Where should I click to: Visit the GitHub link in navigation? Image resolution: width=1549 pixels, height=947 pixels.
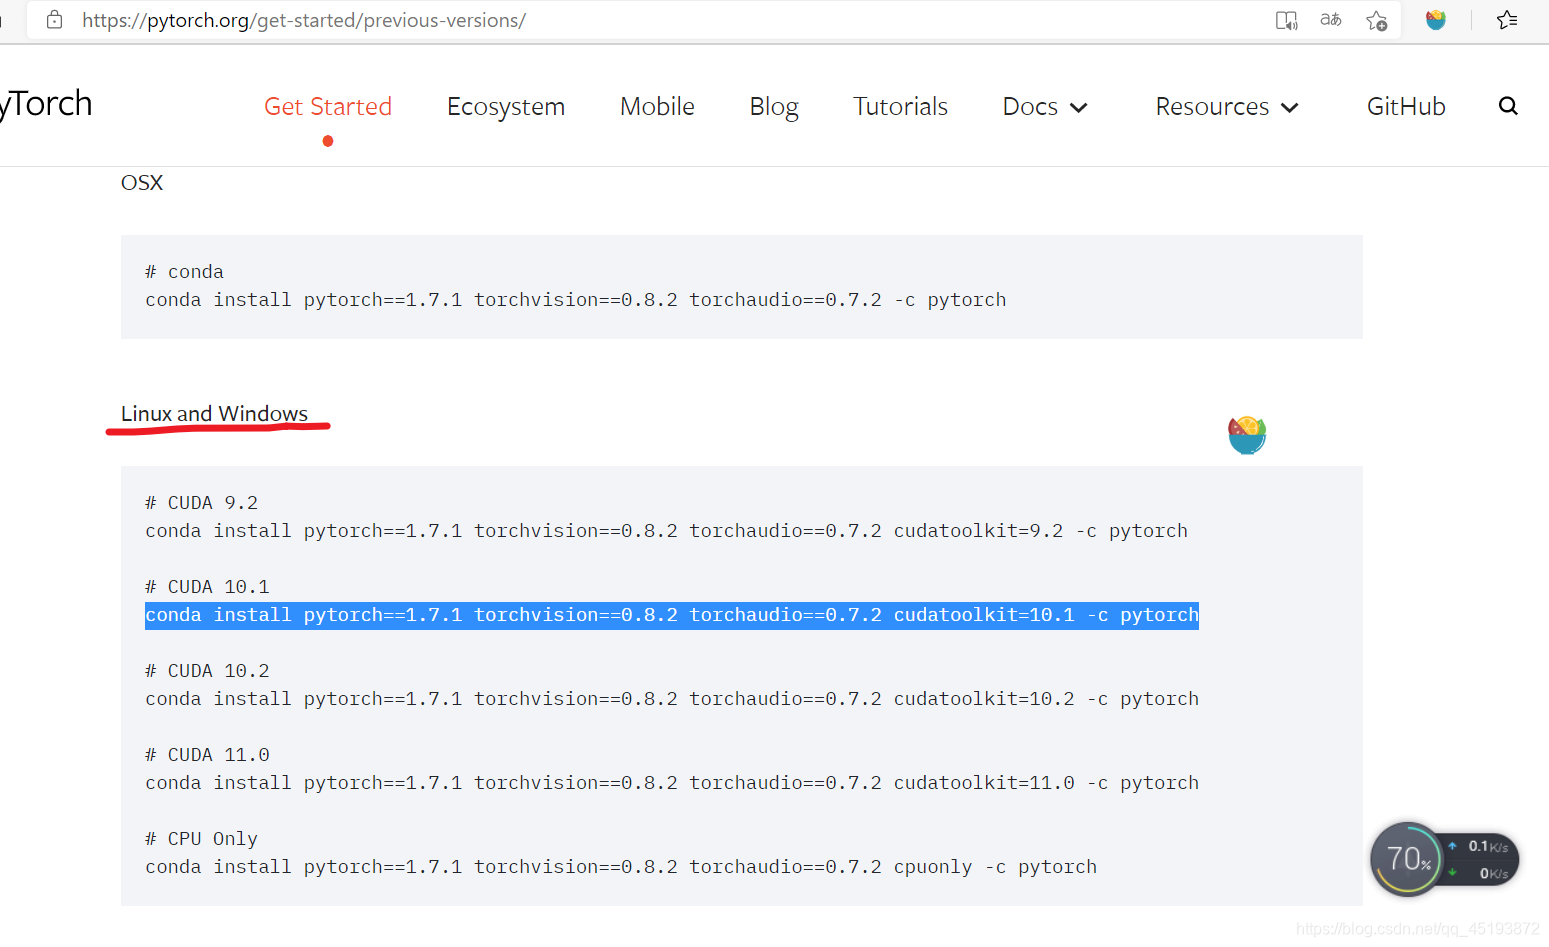[1406, 106]
